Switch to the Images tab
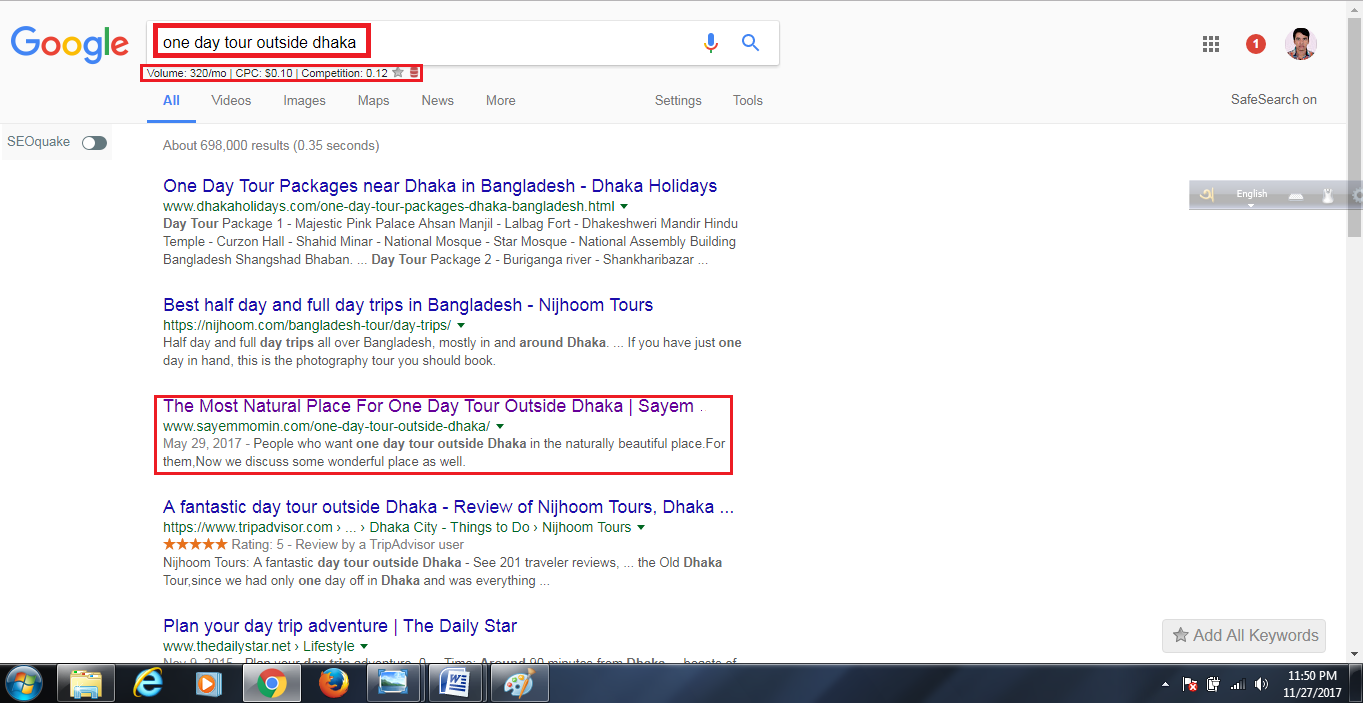 [304, 100]
